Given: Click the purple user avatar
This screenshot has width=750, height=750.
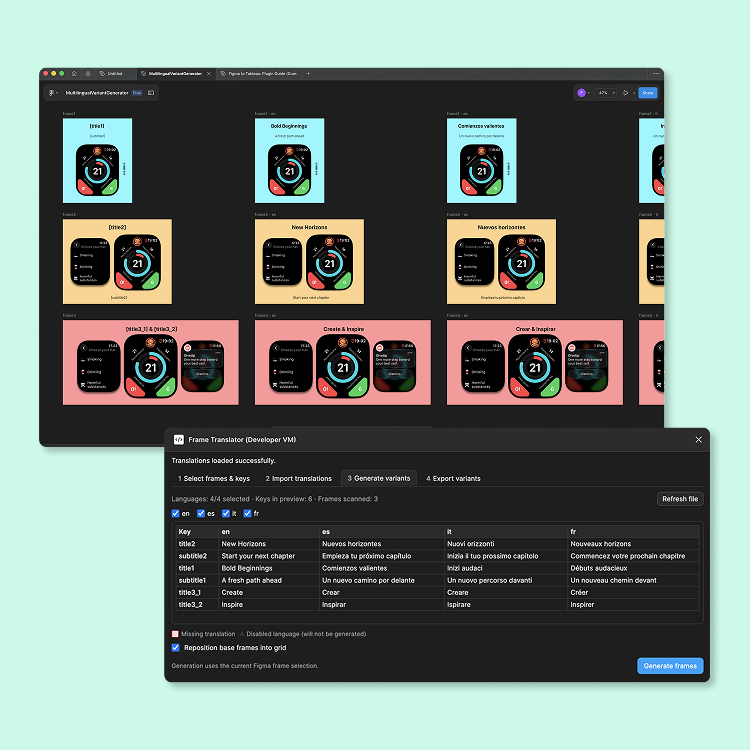Looking at the screenshot, I should (x=581, y=93).
